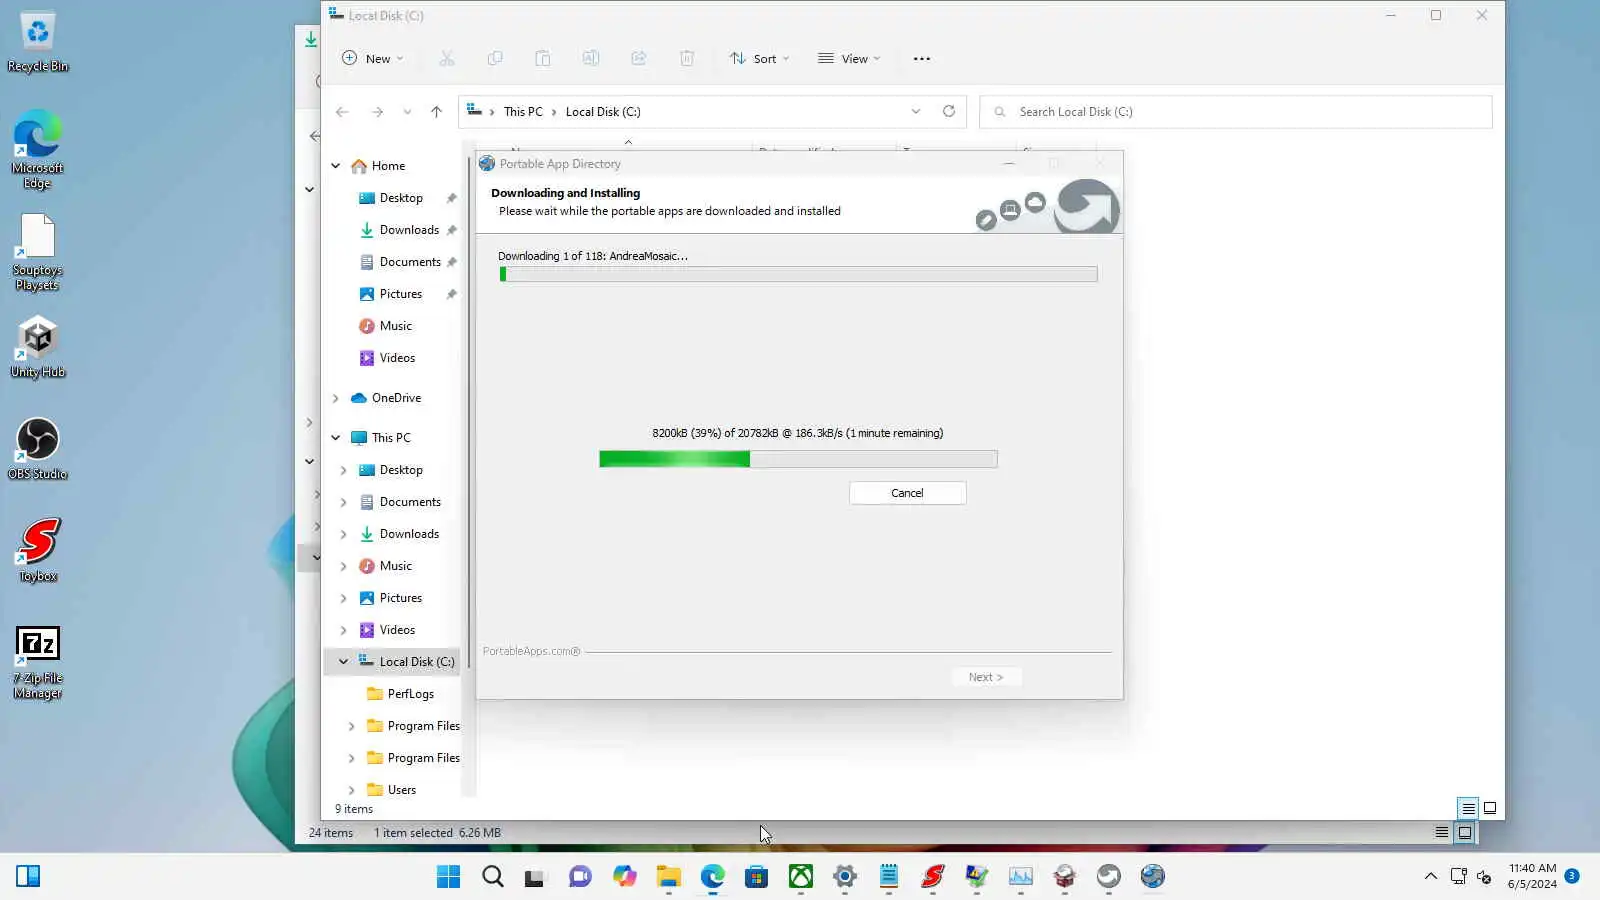1600x900 pixels.
Task: Open the clock and date flyout
Action: point(1532,876)
